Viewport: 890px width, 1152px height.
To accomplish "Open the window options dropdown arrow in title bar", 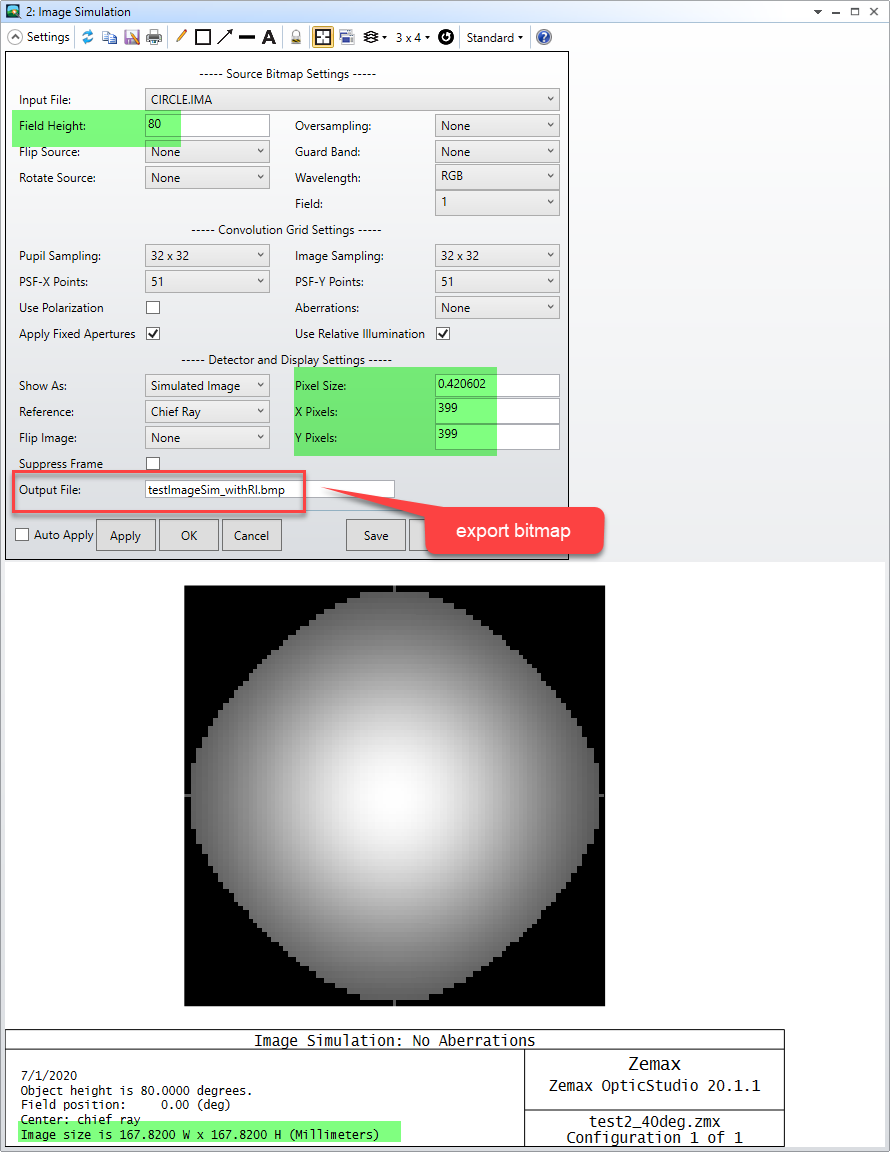I will [817, 12].
